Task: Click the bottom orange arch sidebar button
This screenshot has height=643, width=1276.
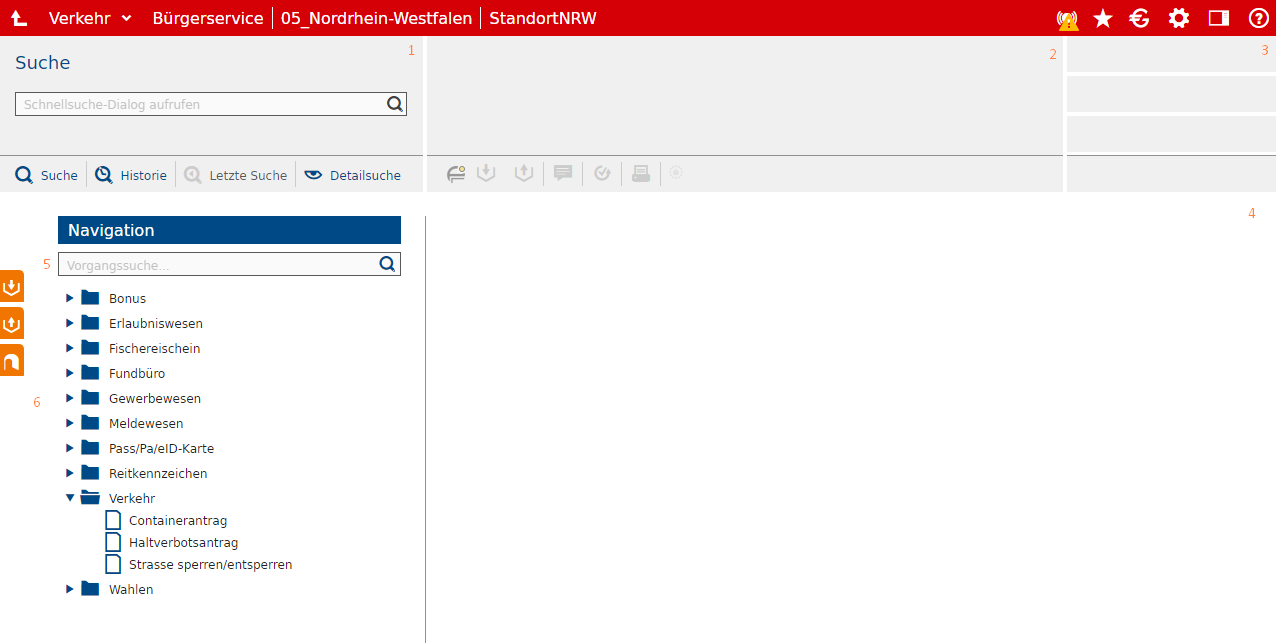Action: pyautogui.click(x=12, y=361)
